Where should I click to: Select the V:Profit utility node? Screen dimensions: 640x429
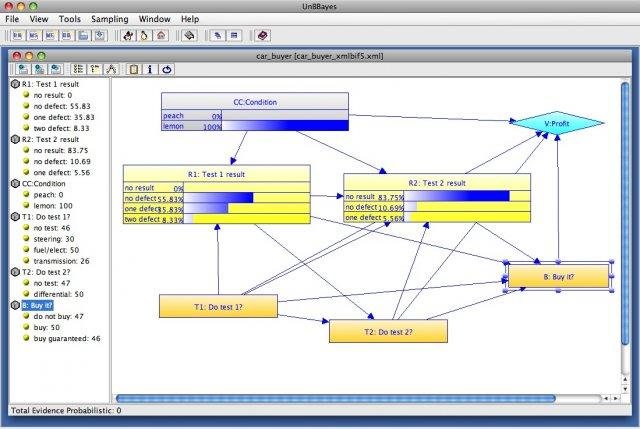[x=558, y=124]
